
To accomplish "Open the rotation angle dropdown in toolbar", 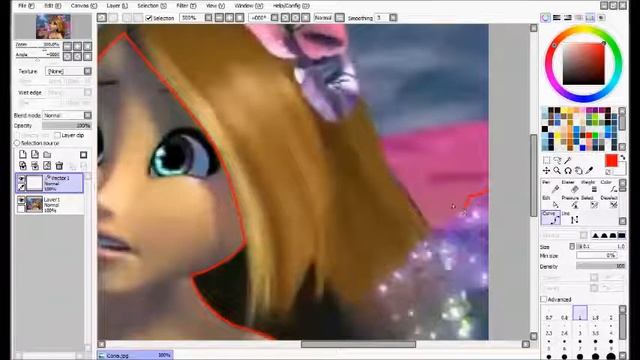I will (x=275, y=18).
